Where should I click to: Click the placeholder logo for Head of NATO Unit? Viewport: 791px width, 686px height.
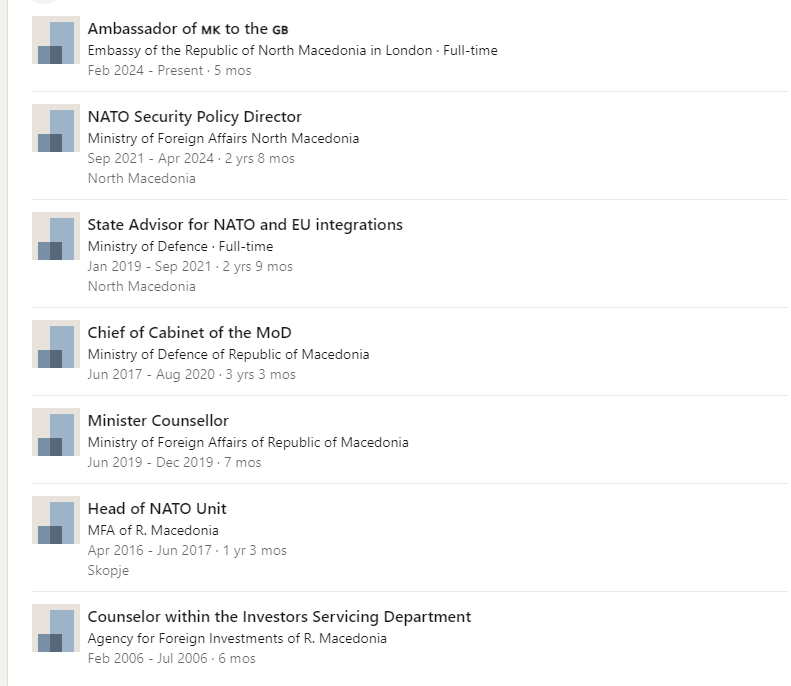tap(56, 520)
